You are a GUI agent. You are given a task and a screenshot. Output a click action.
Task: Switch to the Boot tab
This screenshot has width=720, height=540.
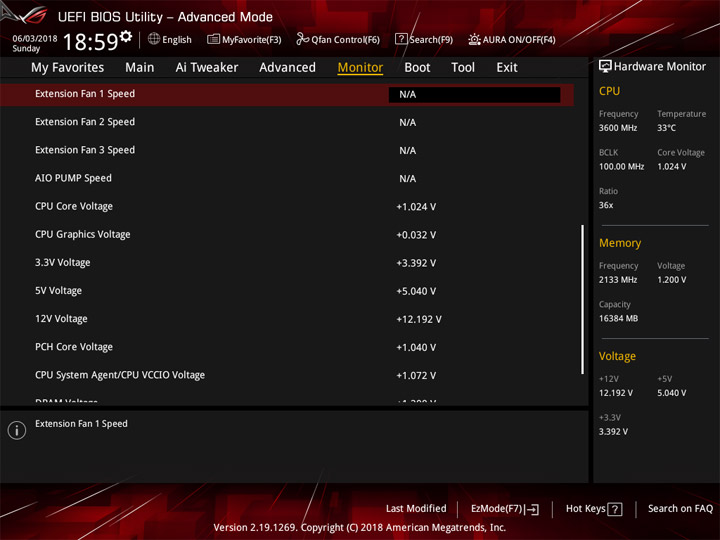(417, 68)
